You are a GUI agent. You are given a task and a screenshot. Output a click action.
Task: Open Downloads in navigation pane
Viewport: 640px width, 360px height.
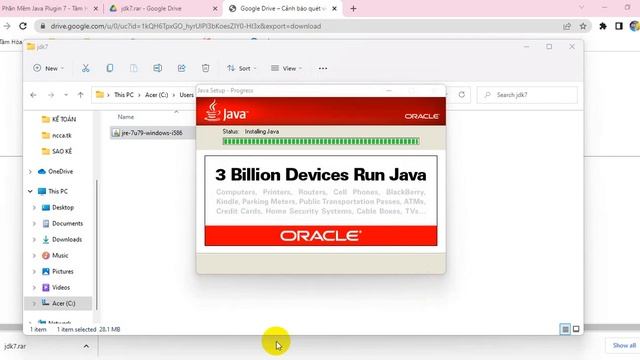point(62,240)
